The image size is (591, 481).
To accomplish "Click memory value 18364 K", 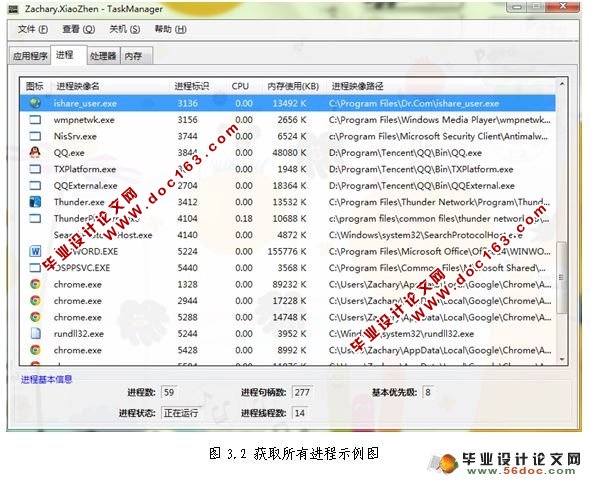I will [289, 185].
